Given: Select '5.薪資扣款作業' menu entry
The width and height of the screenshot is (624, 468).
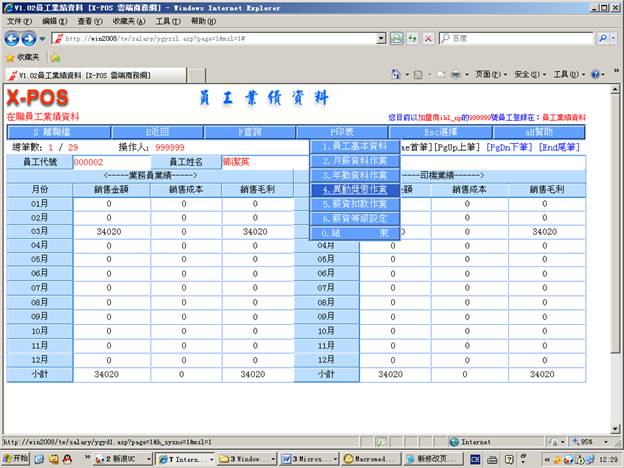Looking at the screenshot, I should coord(355,204).
